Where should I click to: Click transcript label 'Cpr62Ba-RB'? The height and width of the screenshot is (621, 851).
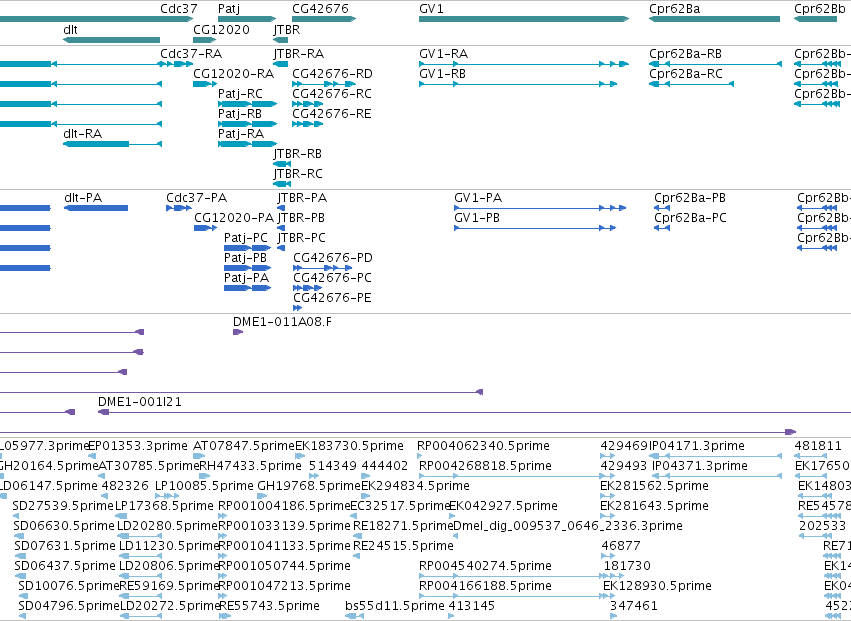coord(685,54)
